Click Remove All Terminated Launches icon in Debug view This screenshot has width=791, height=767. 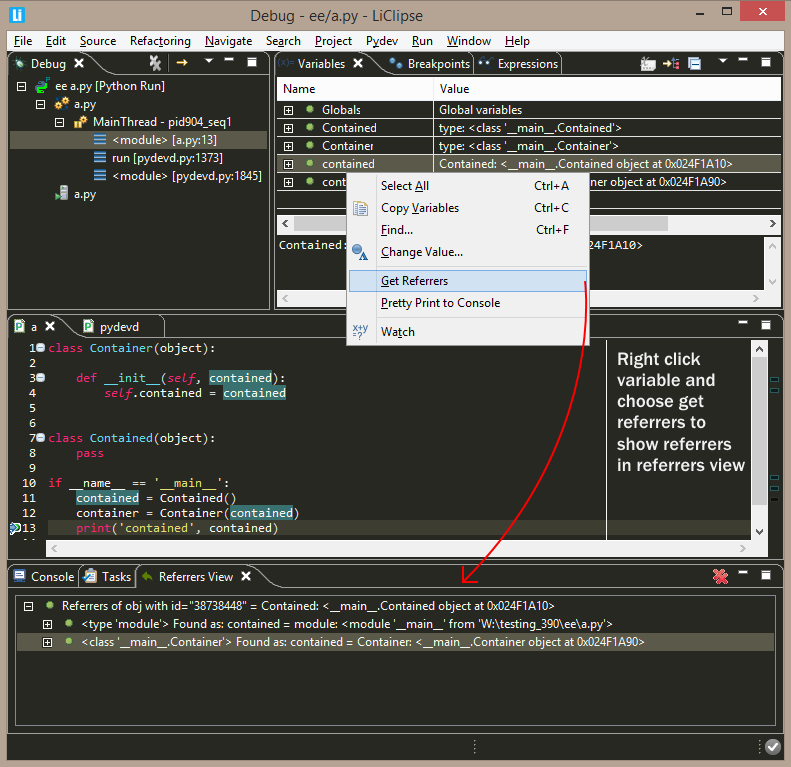pyautogui.click(x=155, y=63)
